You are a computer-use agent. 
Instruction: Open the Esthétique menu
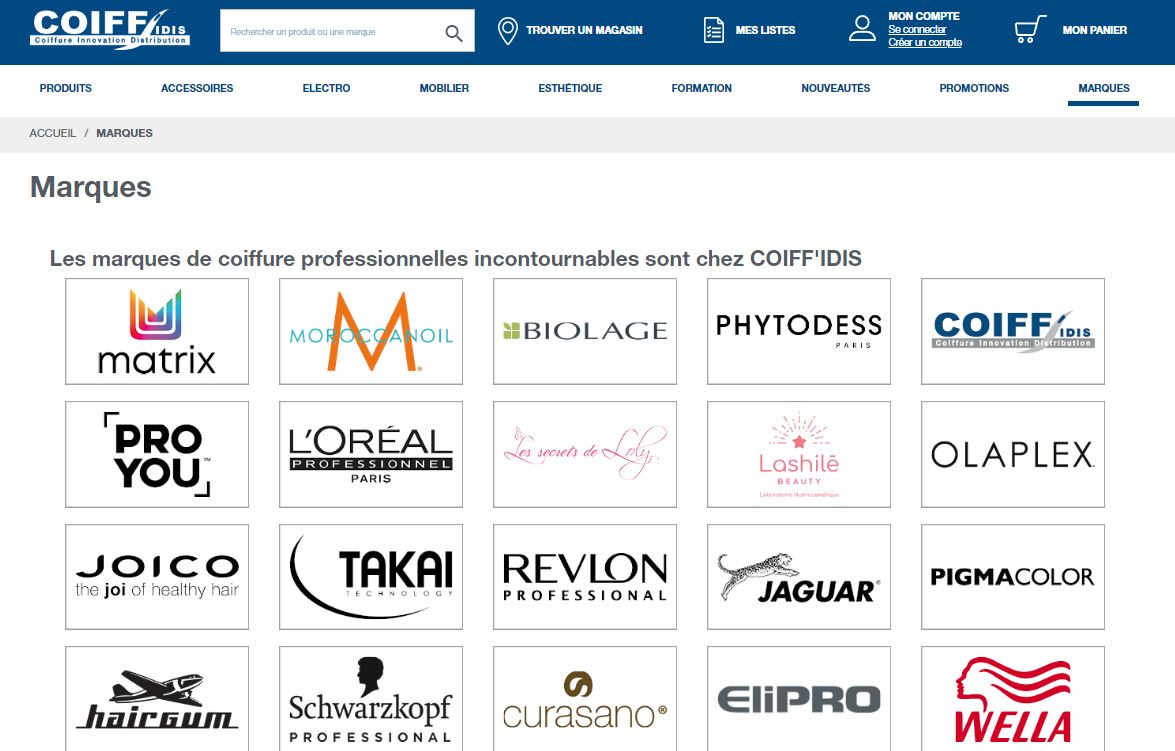570,88
